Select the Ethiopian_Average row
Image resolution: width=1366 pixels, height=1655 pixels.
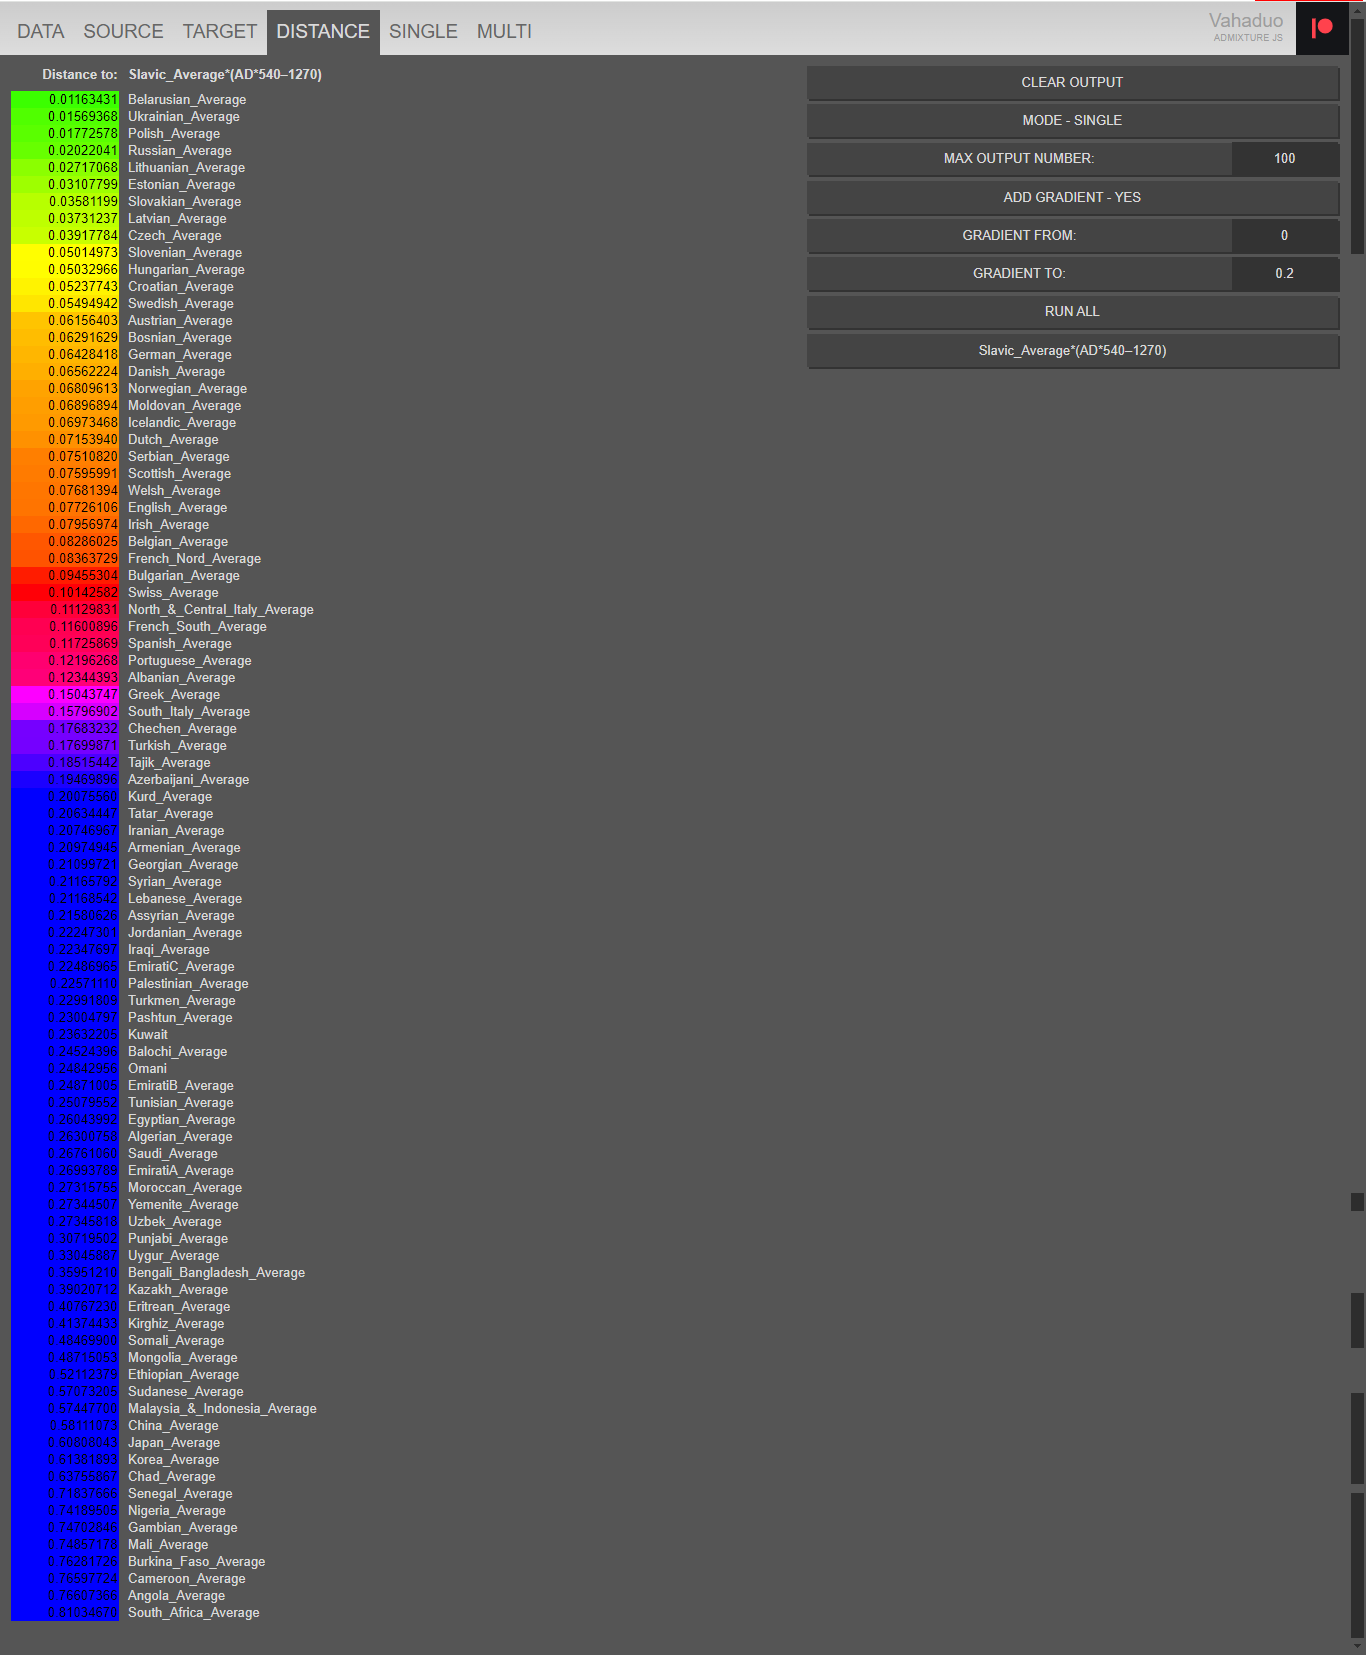(183, 1375)
